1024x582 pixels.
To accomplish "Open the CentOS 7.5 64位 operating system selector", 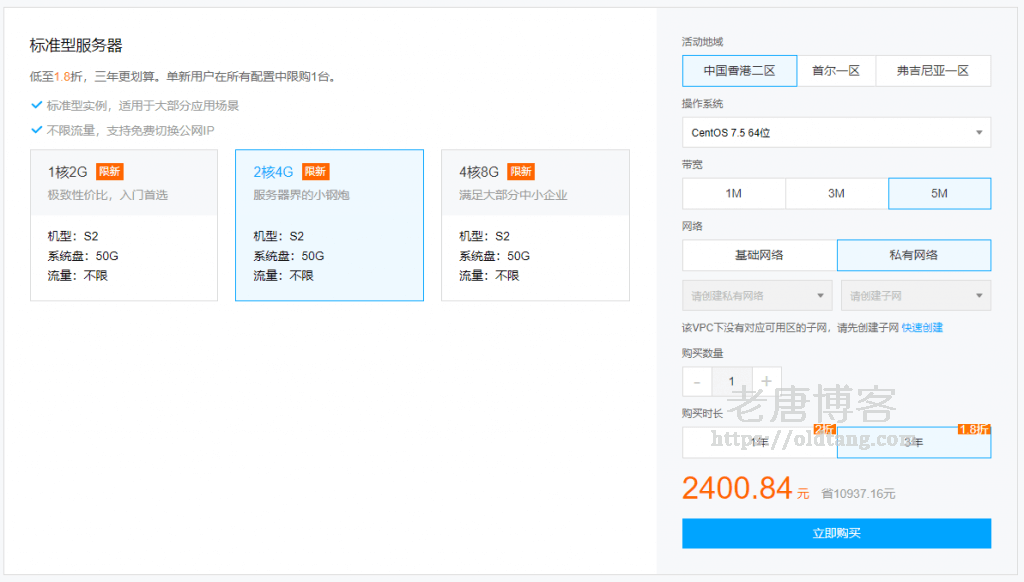I will 836,132.
